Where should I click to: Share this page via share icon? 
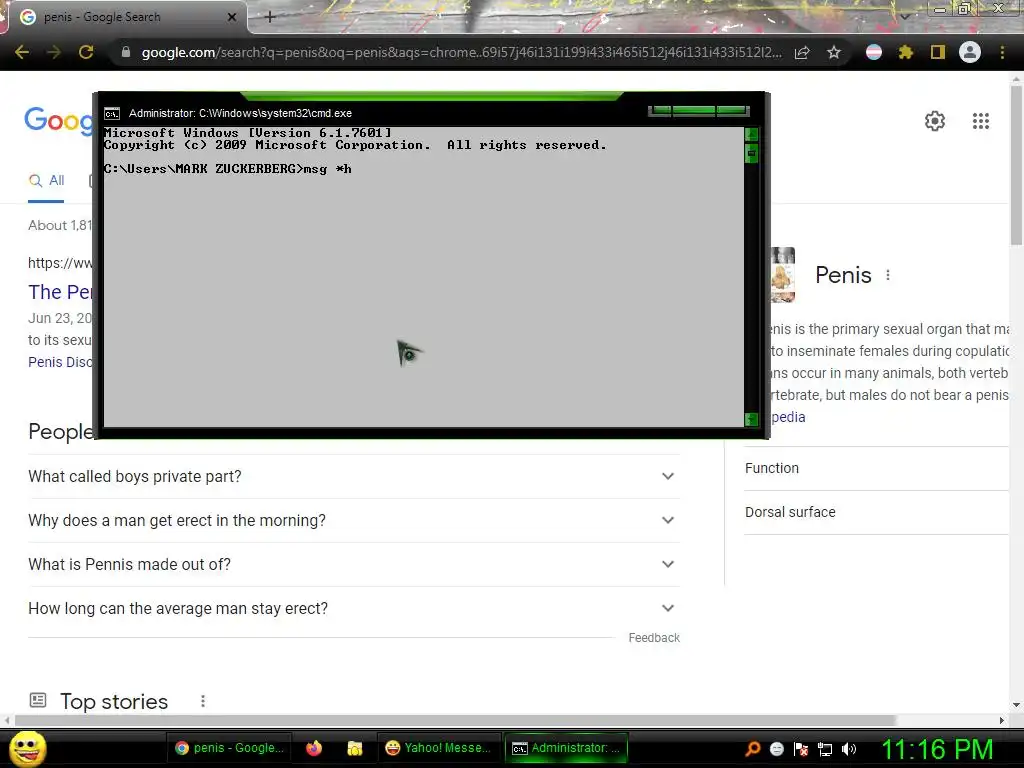pos(802,52)
